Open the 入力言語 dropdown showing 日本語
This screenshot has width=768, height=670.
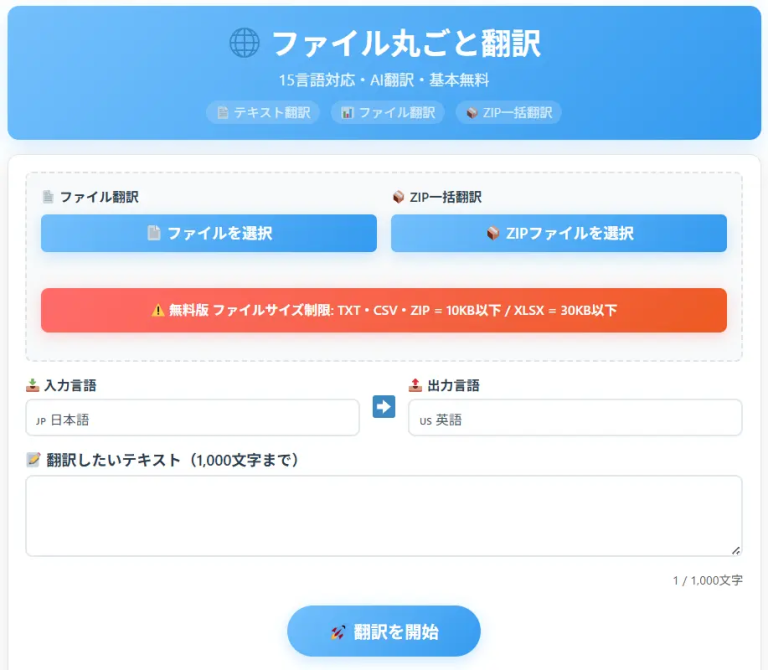pyautogui.click(x=192, y=418)
